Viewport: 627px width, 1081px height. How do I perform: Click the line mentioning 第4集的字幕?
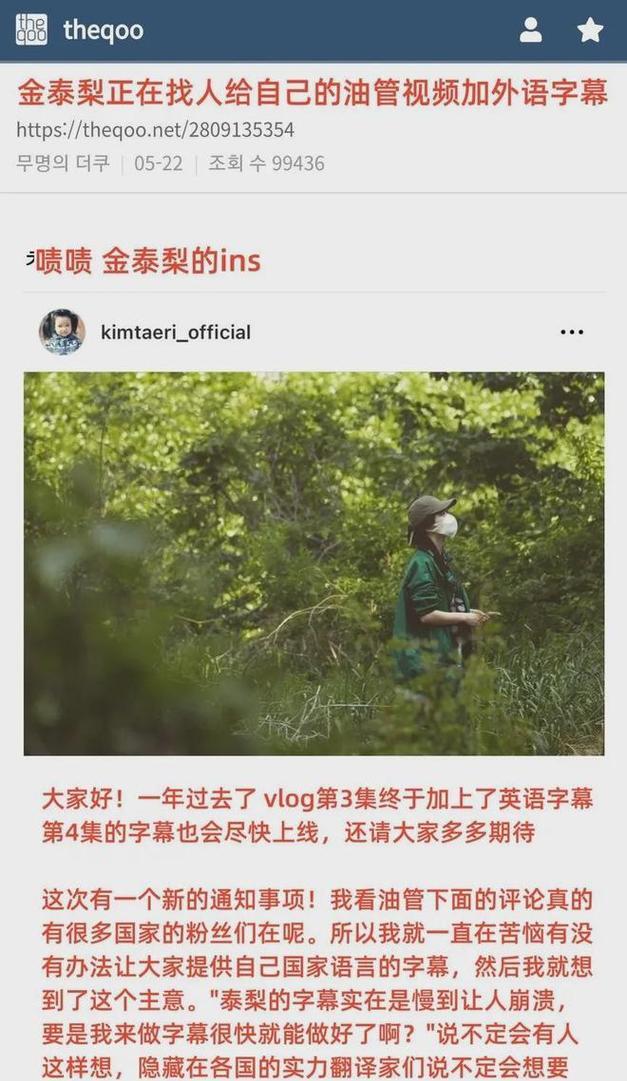click(x=288, y=832)
